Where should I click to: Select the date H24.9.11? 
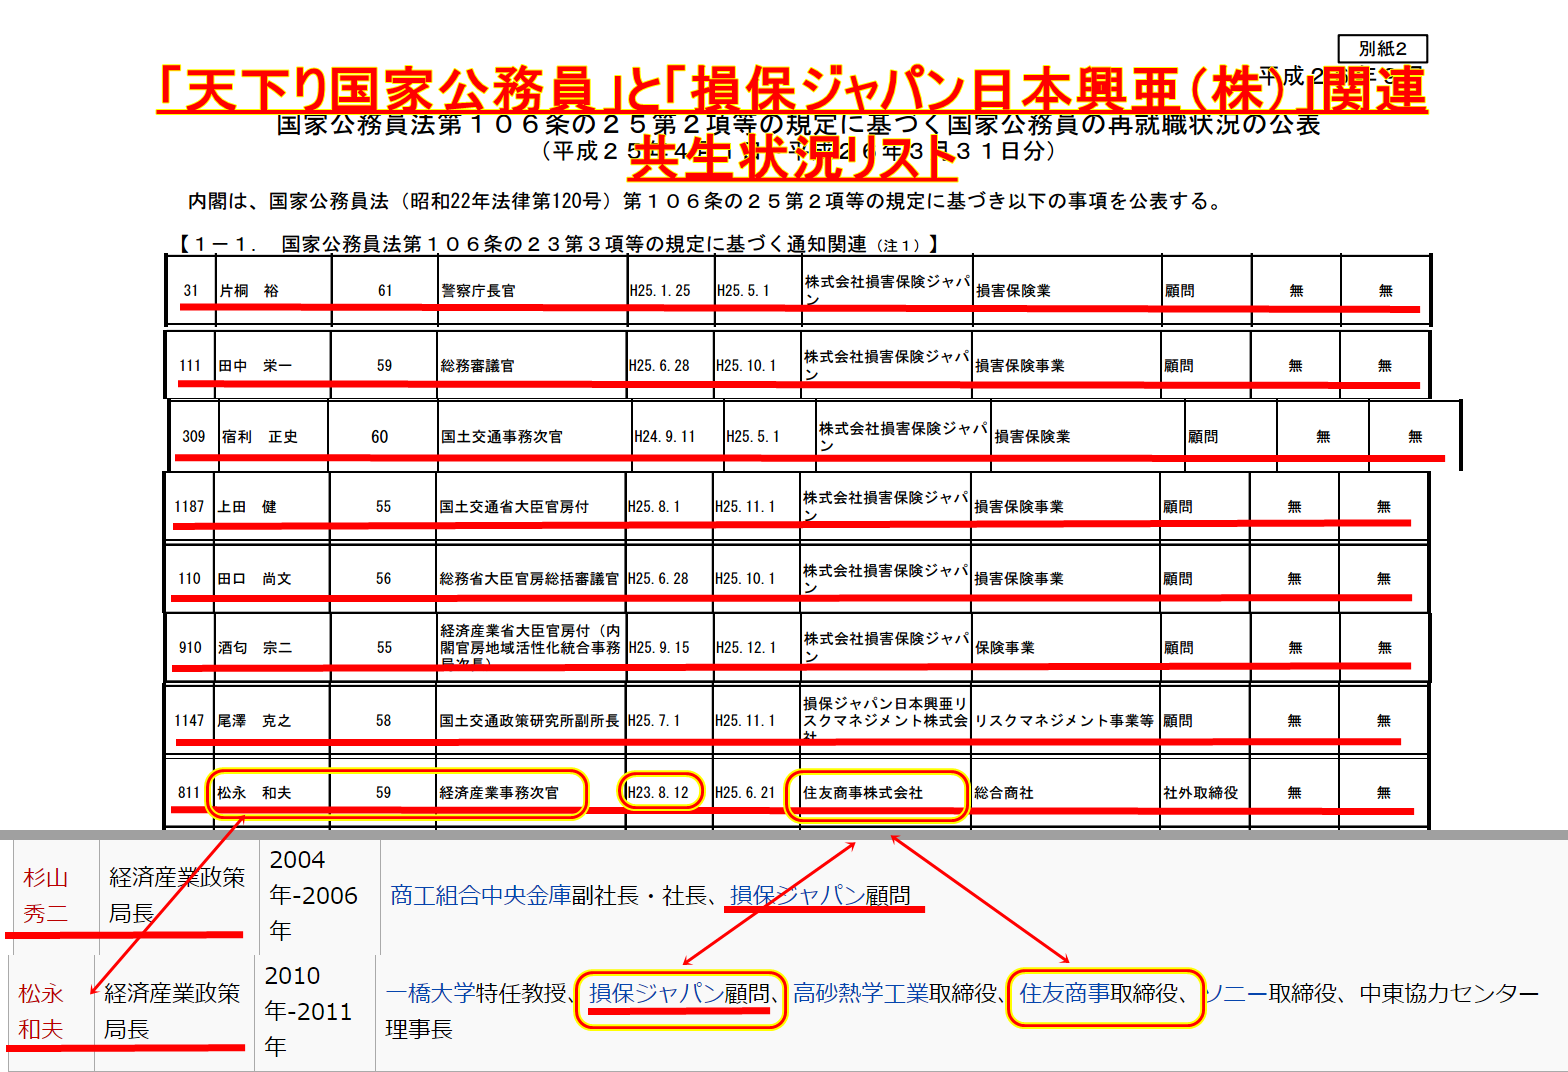(x=664, y=437)
